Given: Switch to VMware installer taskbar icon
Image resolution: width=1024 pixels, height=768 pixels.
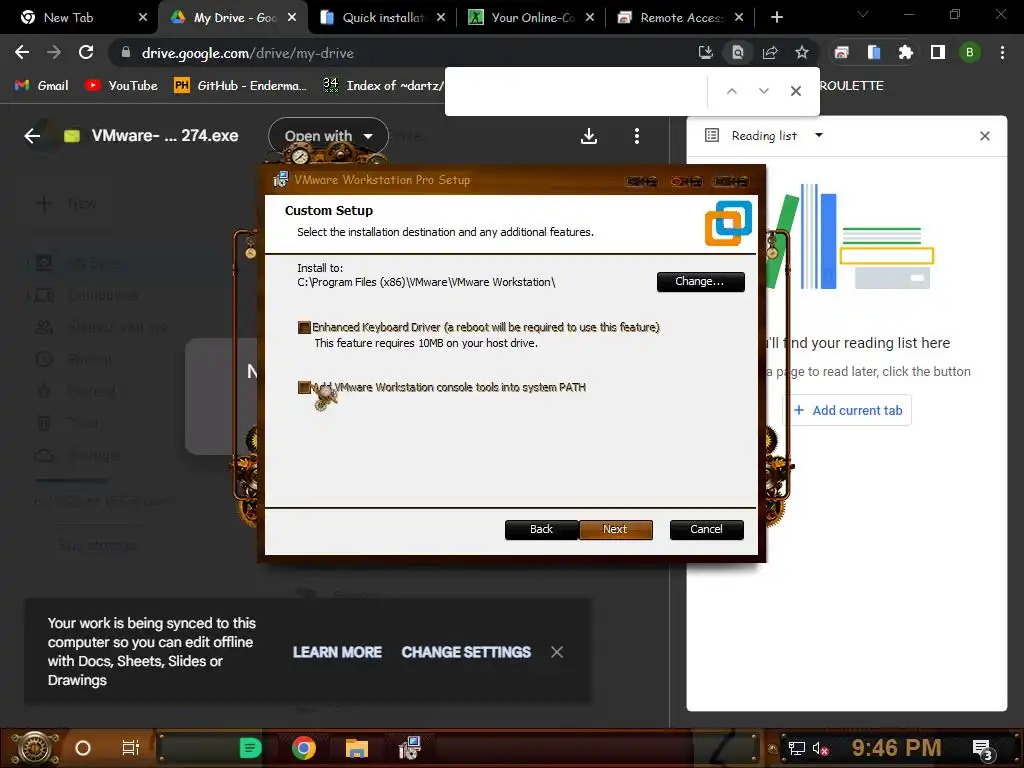Looking at the screenshot, I should click(410, 748).
